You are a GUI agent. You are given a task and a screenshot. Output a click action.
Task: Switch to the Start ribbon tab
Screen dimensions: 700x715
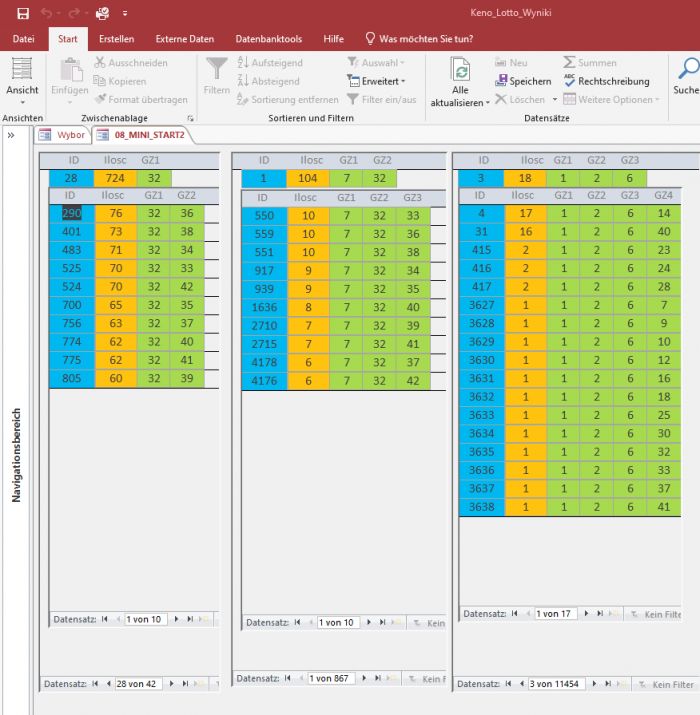[x=67, y=39]
